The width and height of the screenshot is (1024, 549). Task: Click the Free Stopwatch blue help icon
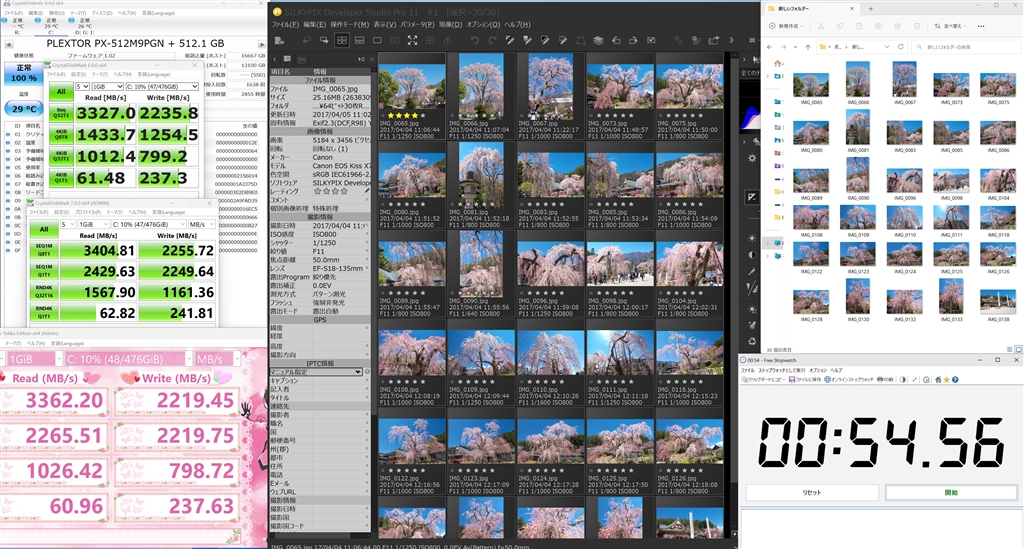955,379
